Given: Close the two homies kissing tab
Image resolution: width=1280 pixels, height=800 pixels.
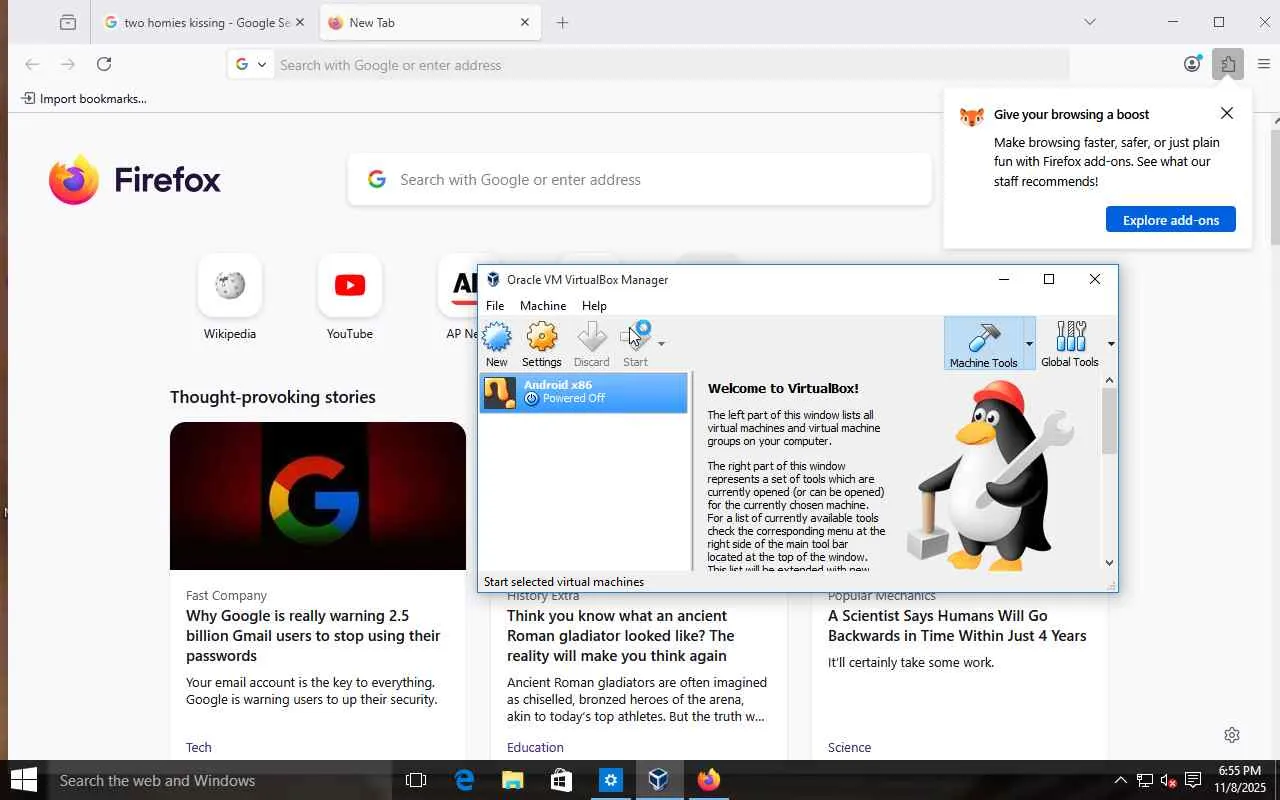Looking at the screenshot, I should pyautogui.click(x=299, y=22).
